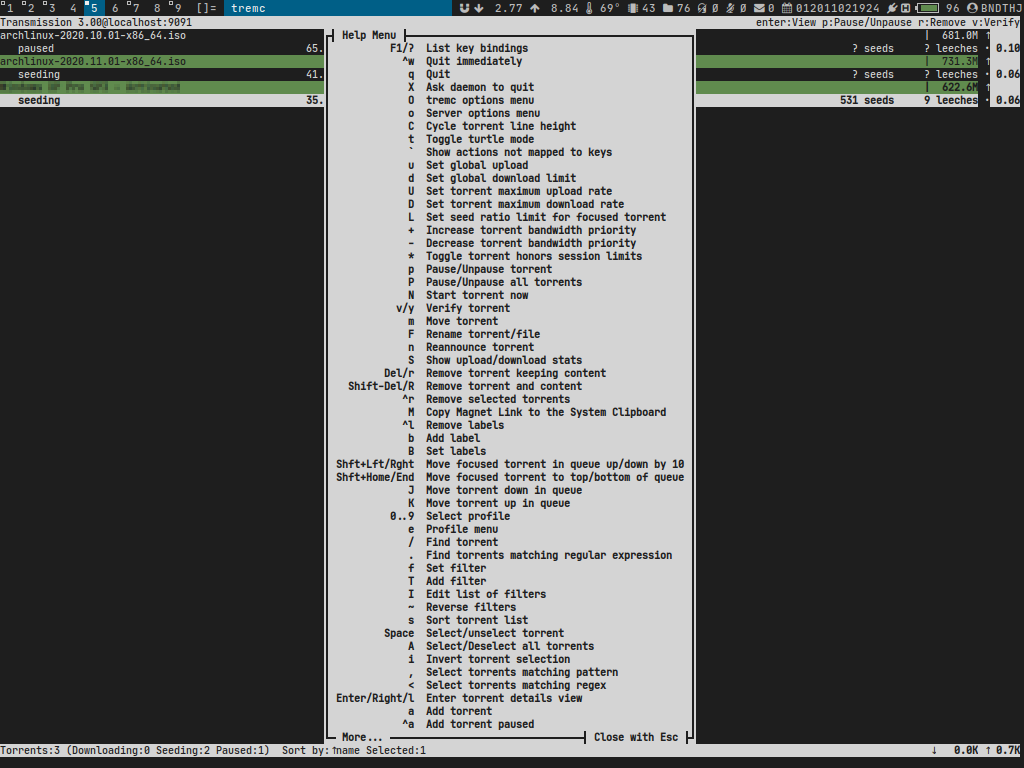Select the archlinux-2020.10.01-x86_64.iso torrent row

click(93, 35)
